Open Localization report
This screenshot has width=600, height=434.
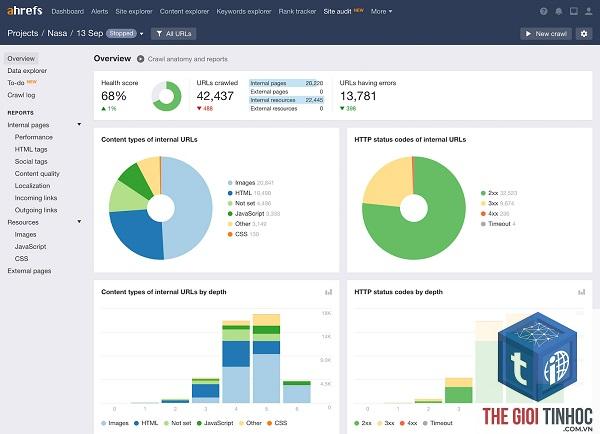tap(33, 186)
